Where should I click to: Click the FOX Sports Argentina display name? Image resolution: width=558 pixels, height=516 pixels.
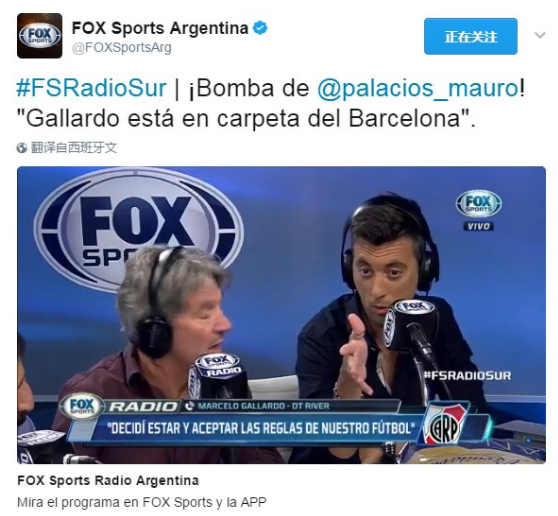[x=160, y=28]
